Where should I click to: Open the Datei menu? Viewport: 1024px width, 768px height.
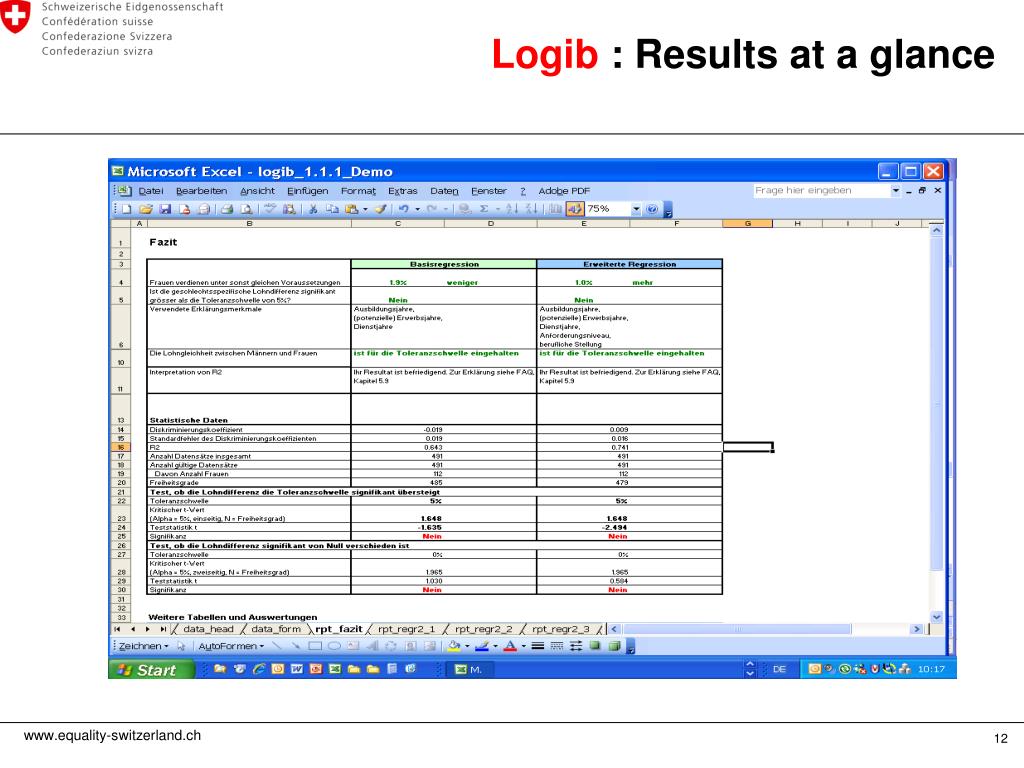click(151, 191)
